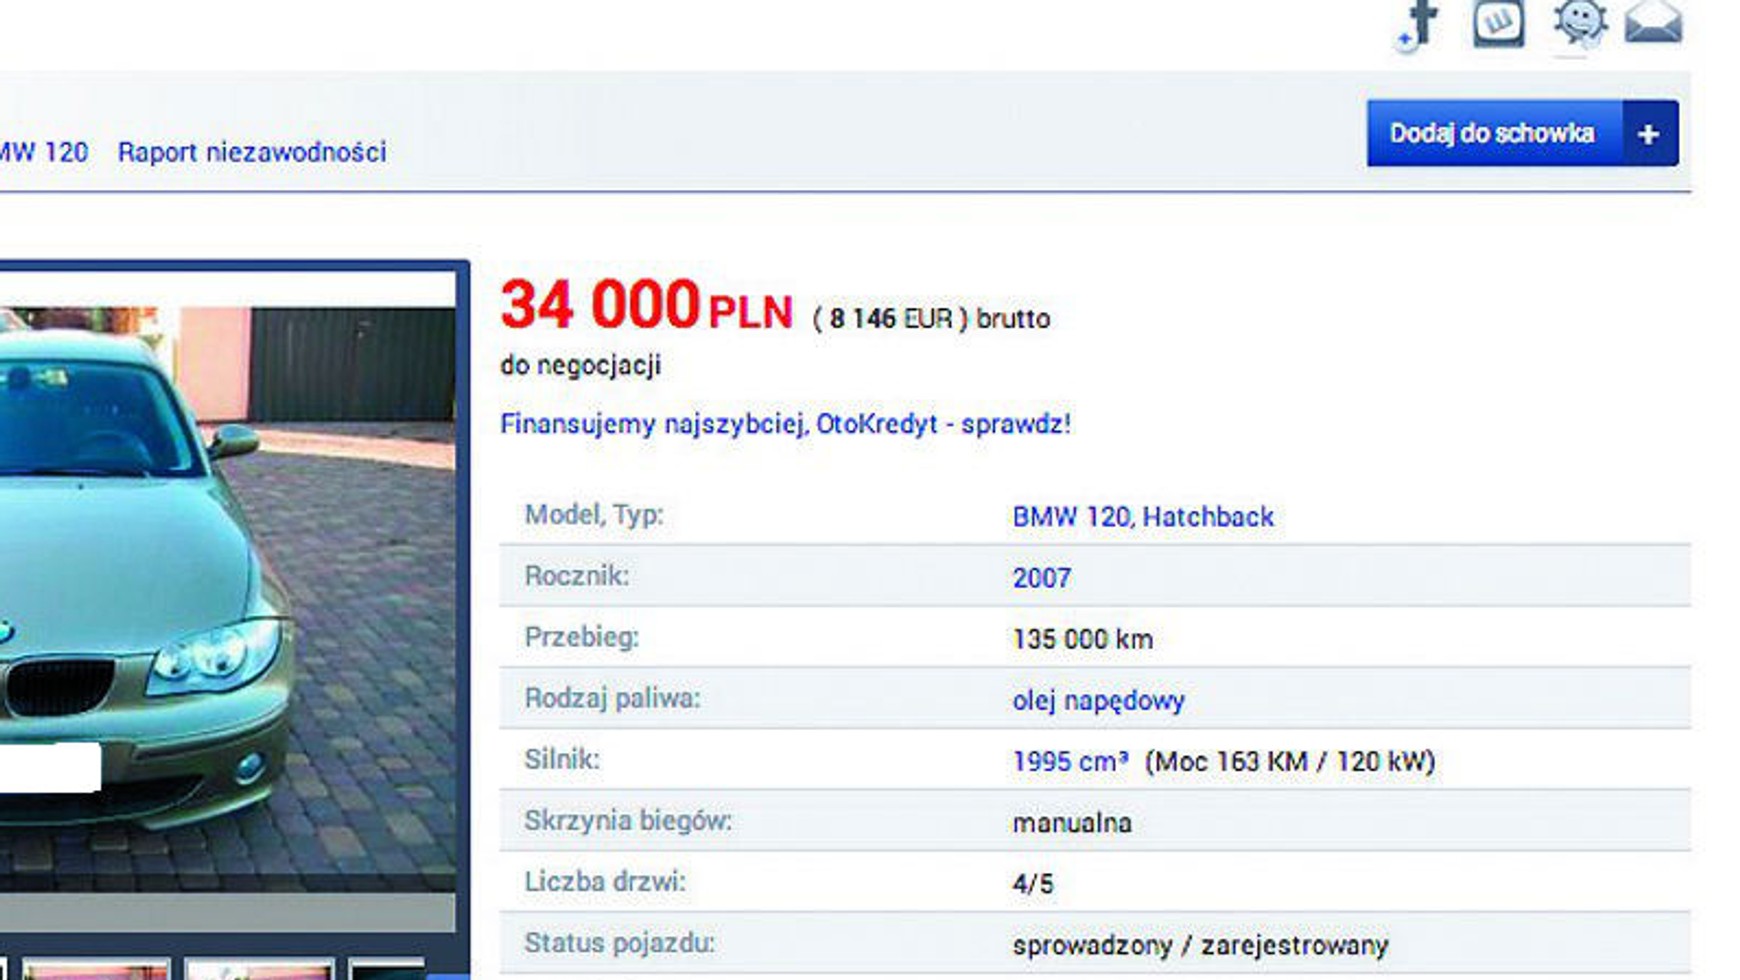Open the OtoKredyt financing link
1740x980 pixels.
tap(785, 424)
